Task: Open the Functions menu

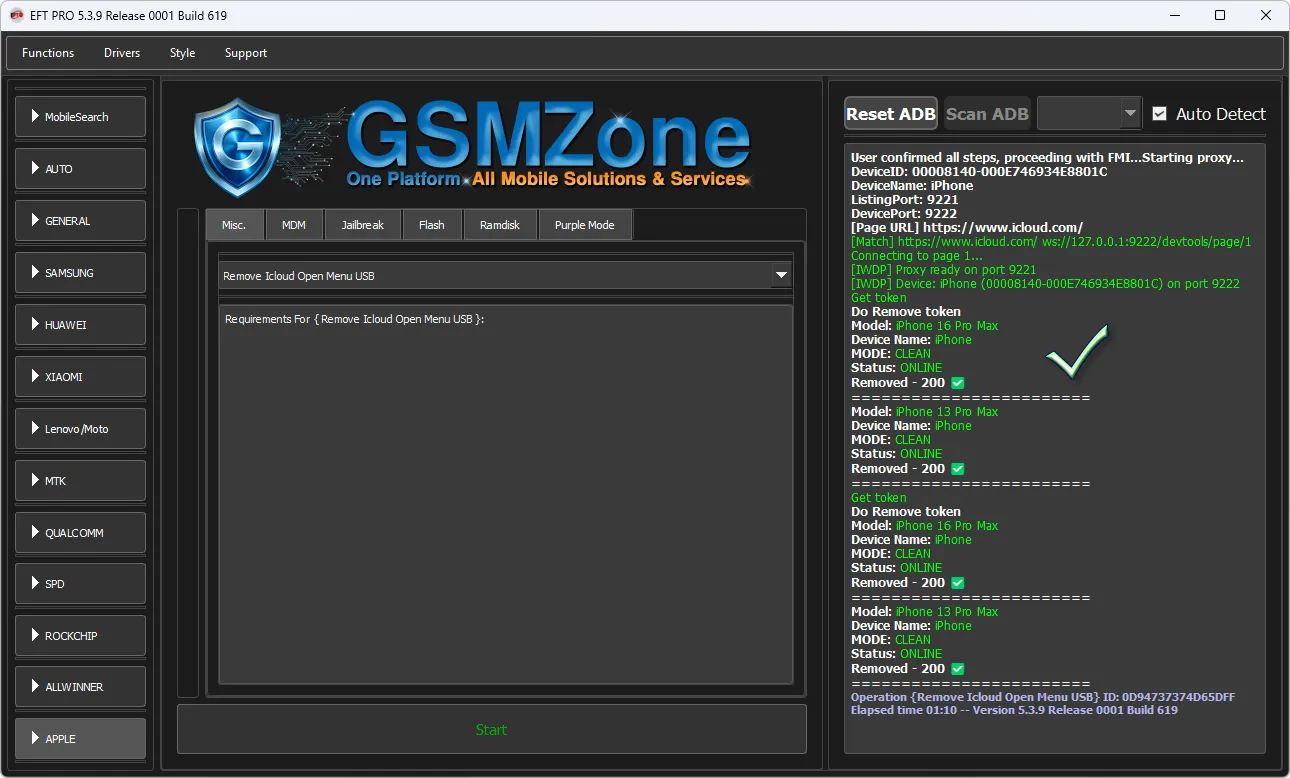Action: tap(48, 53)
